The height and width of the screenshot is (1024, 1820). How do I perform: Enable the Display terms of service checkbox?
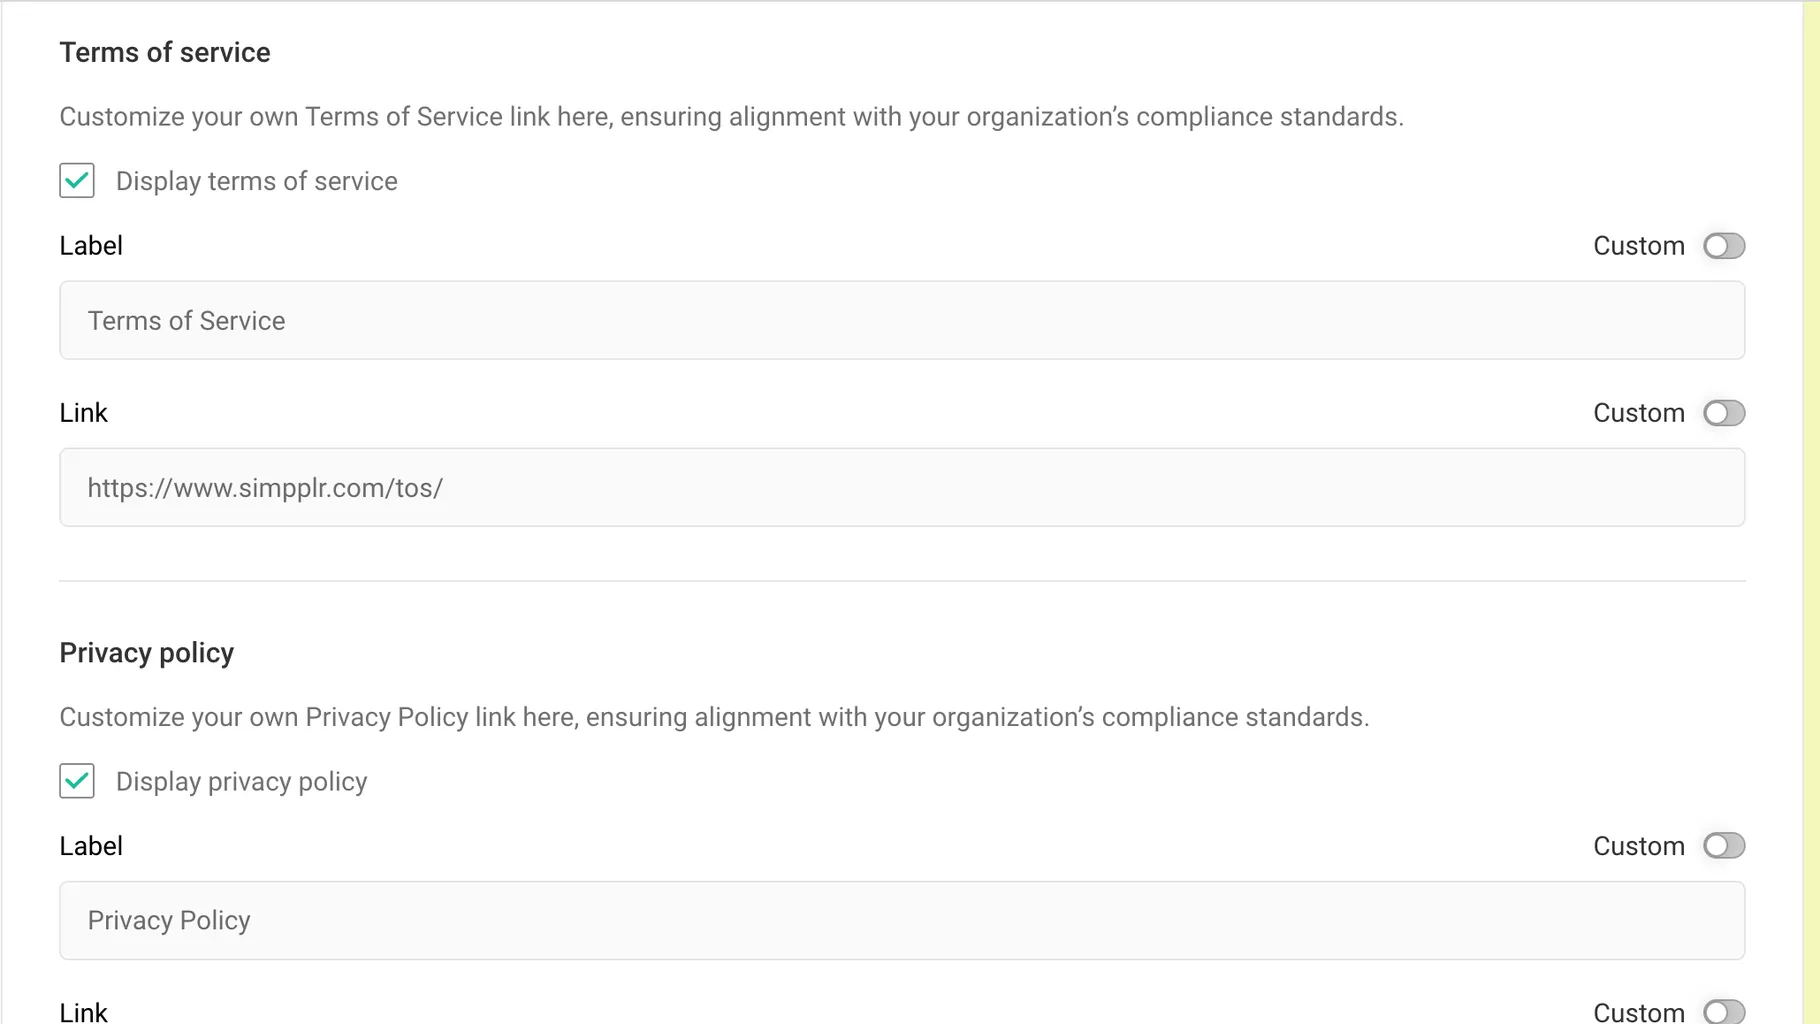pos(76,181)
